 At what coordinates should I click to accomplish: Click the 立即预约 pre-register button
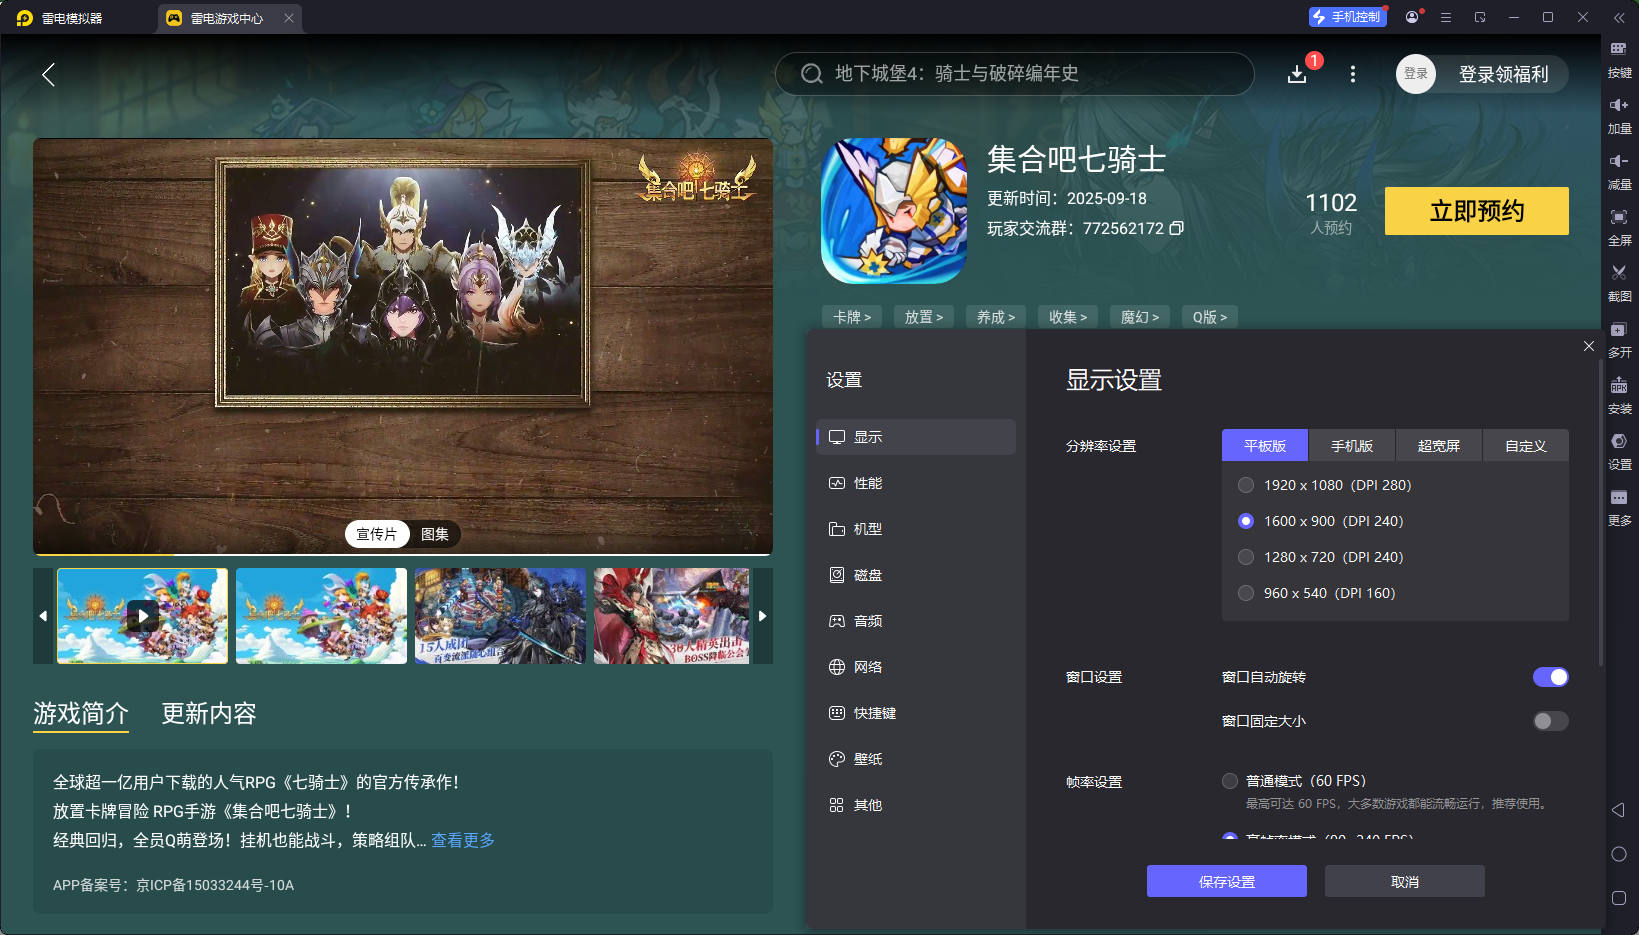click(1477, 211)
